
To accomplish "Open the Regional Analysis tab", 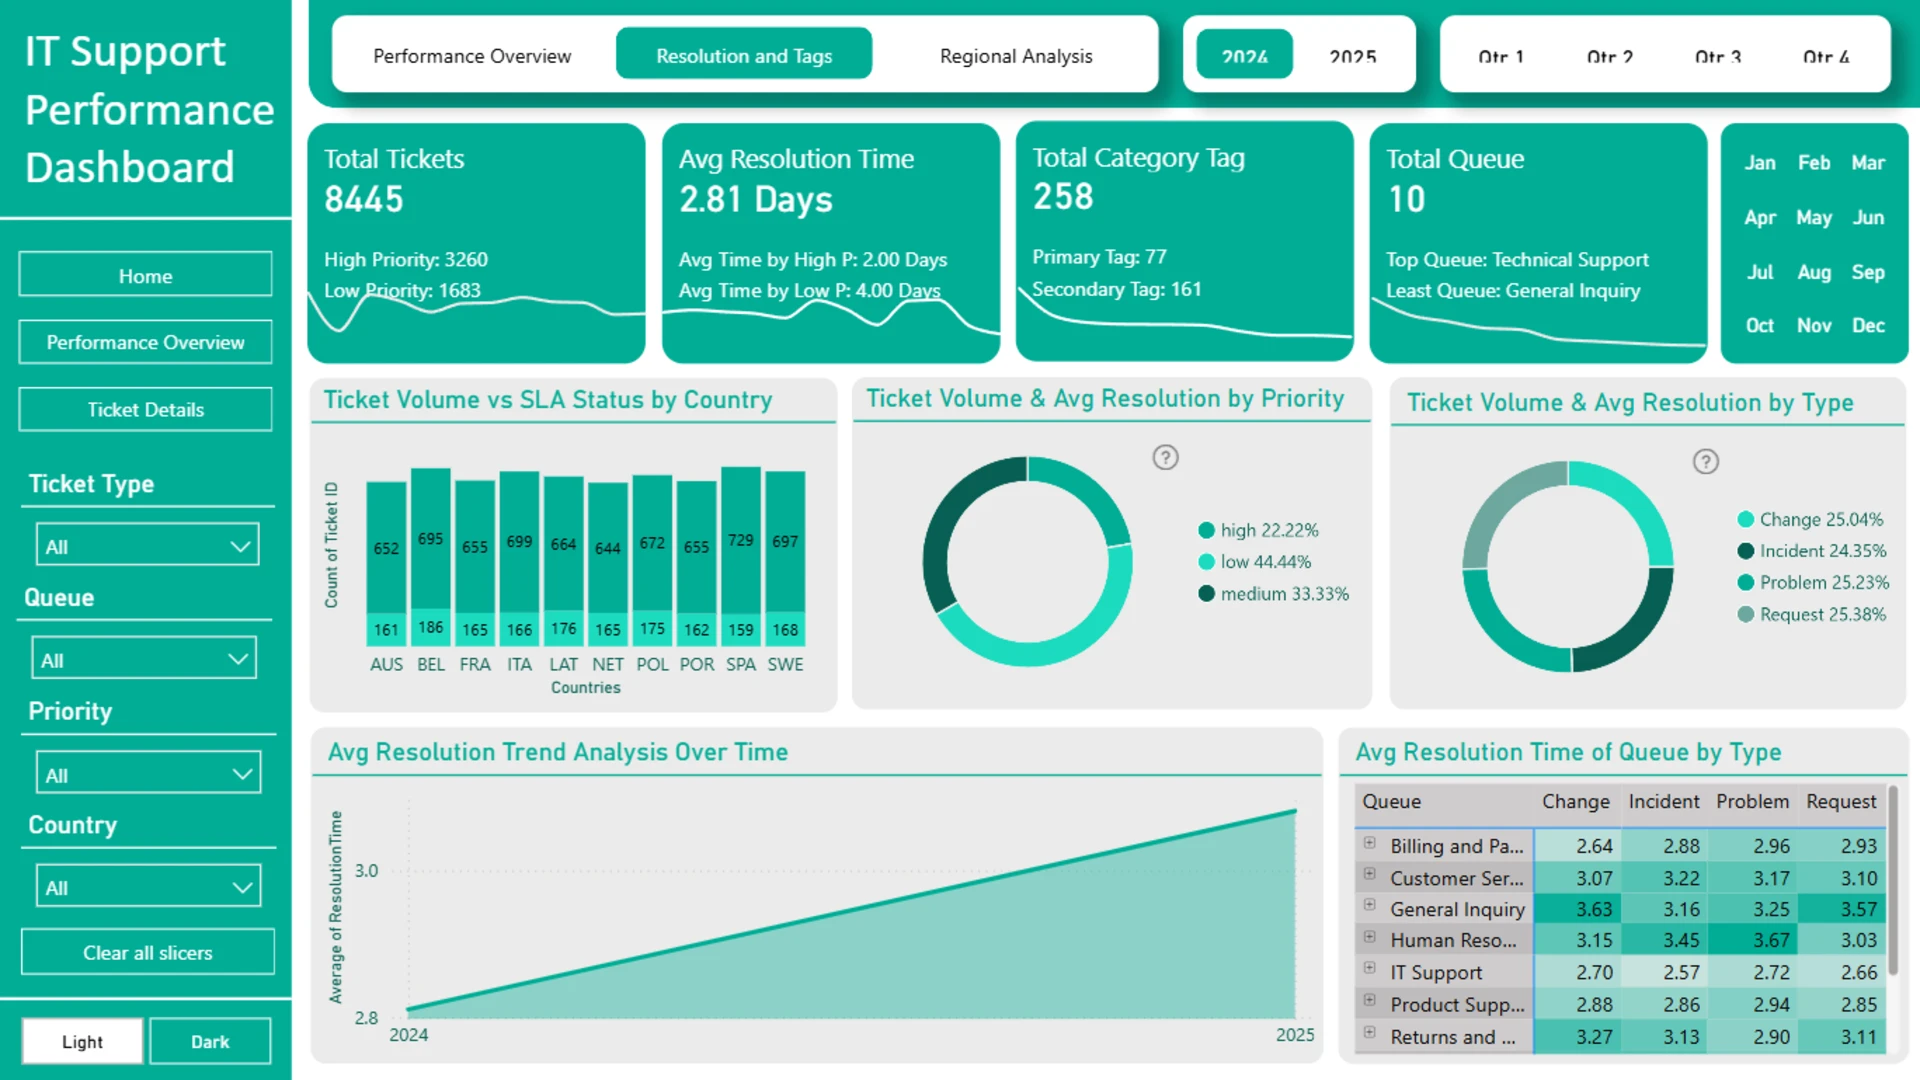I will pos(1016,56).
